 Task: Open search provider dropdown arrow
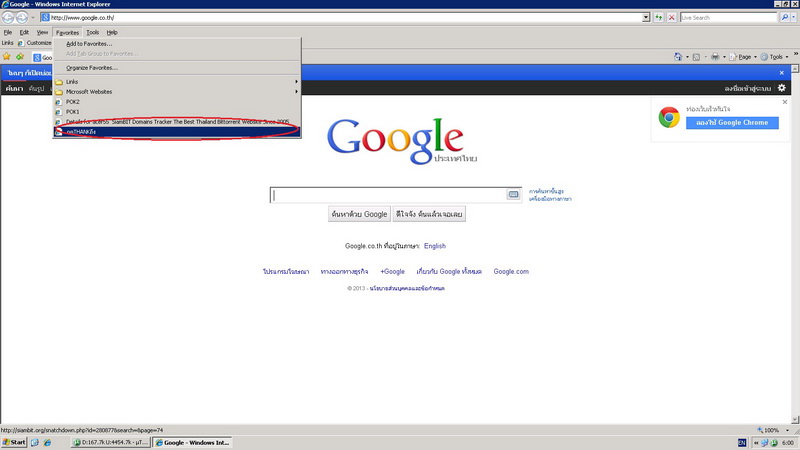pos(793,17)
